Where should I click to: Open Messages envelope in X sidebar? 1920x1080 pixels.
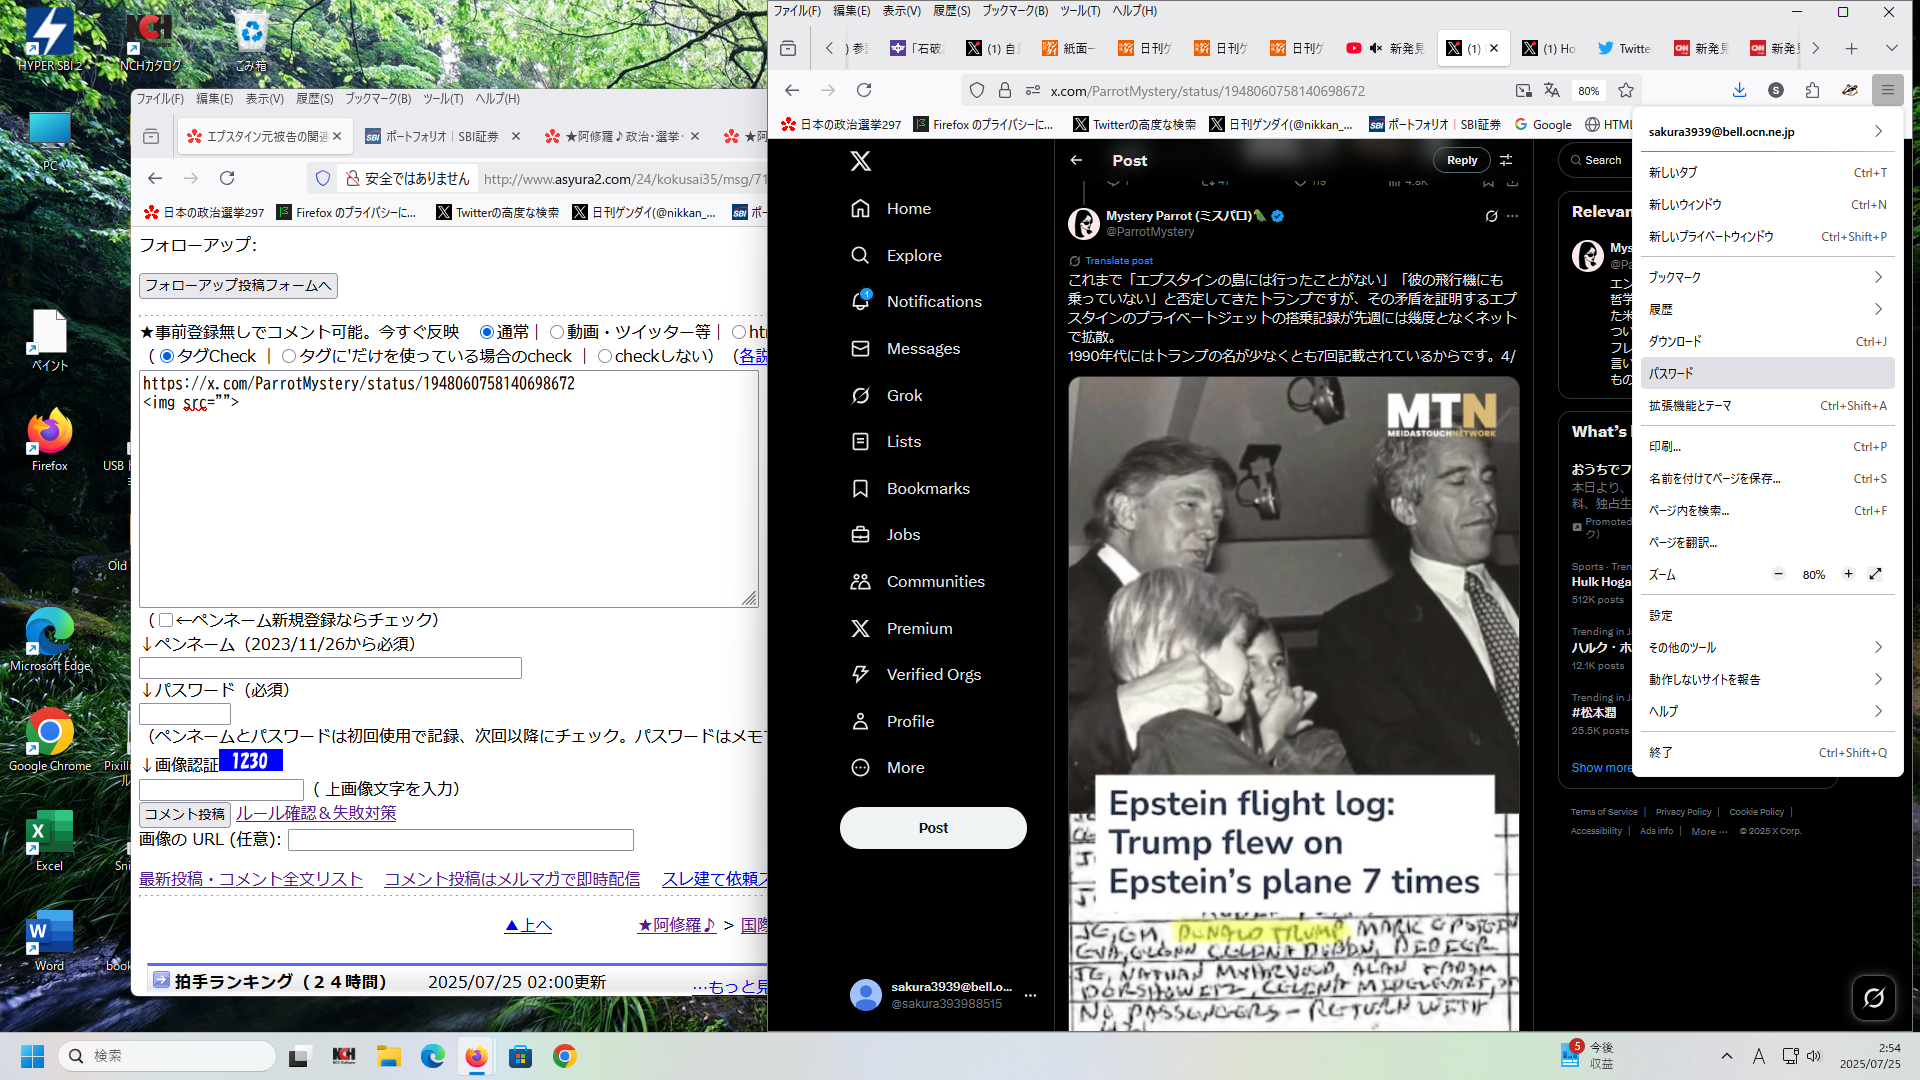[x=860, y=348]
